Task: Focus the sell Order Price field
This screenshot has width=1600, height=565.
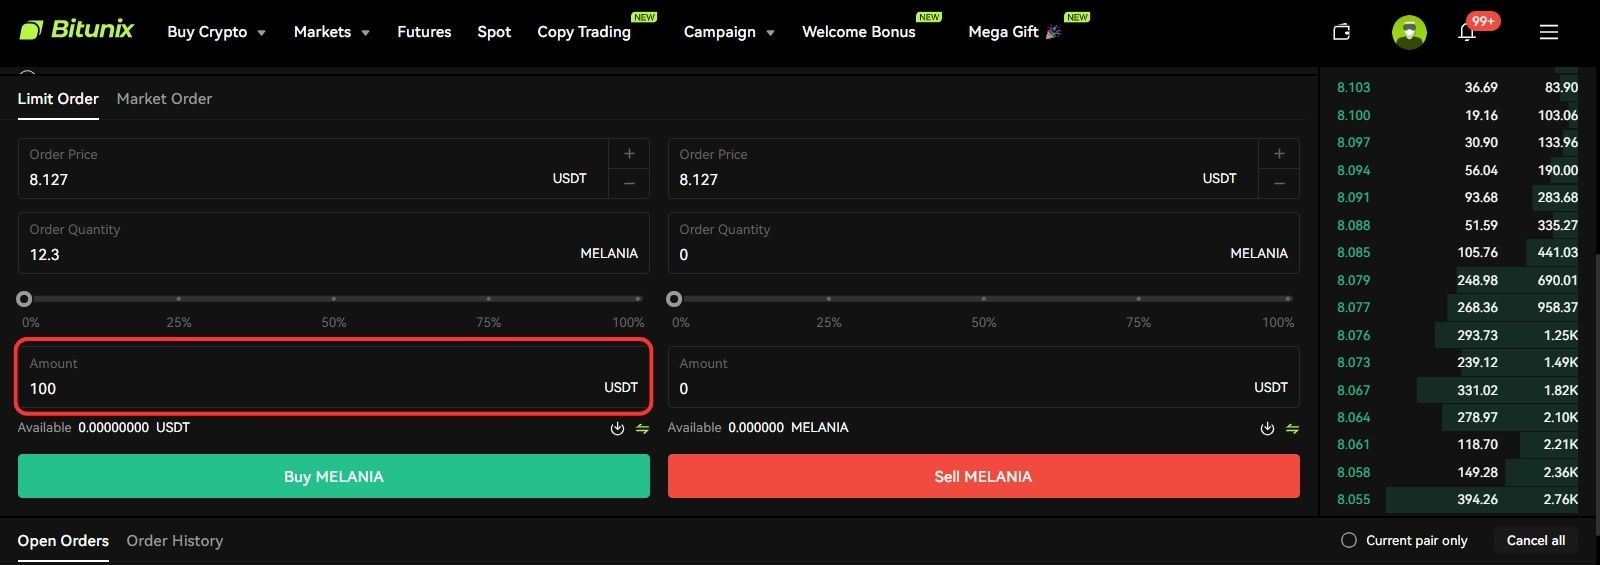Action: click(963, 168)
